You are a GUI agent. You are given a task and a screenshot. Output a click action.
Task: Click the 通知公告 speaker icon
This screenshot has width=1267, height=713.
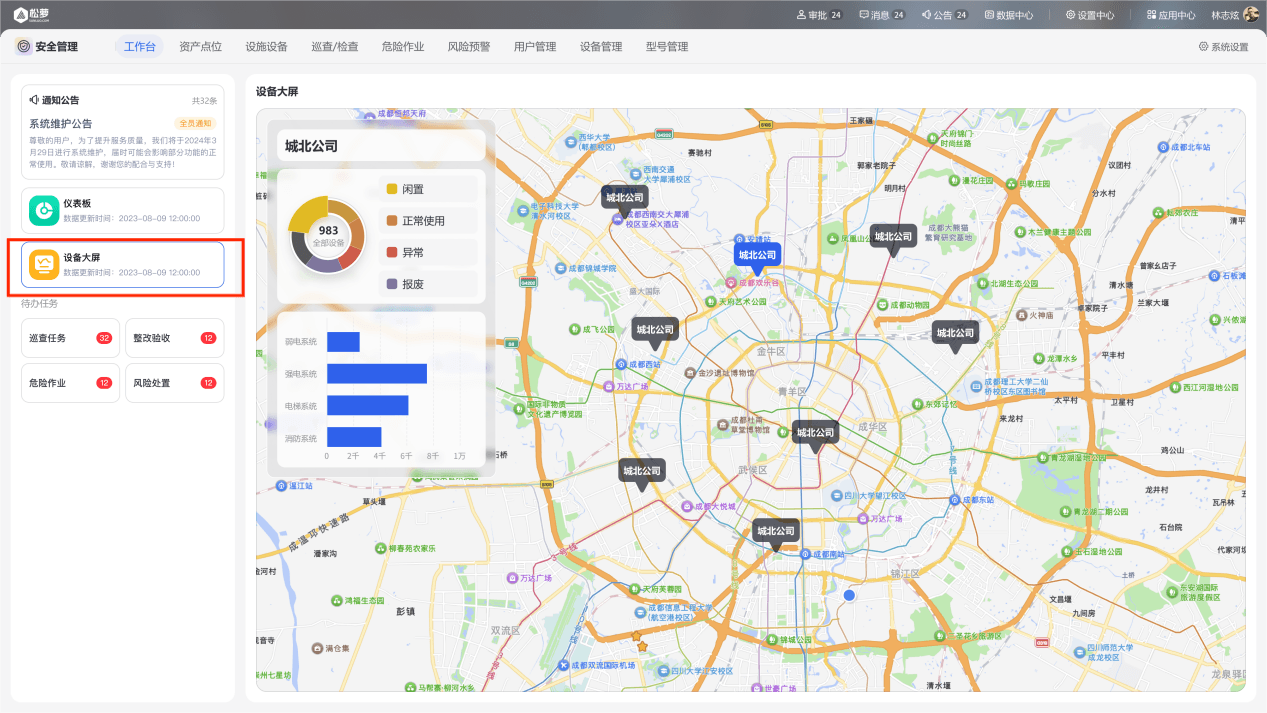(x=34, y=100)
